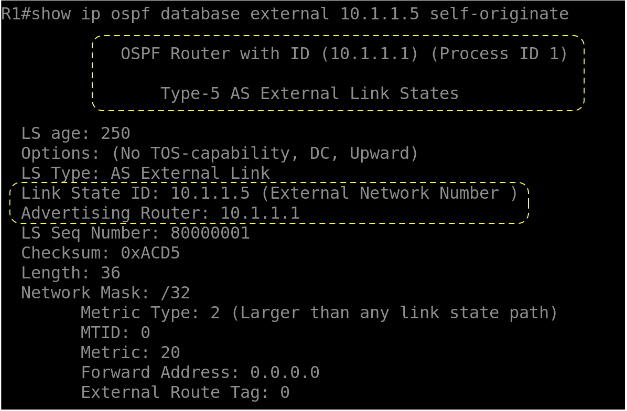Click the Type-5 AS External Link States heading
Screen dimensions: 627x411
click(x=309, y=93)
